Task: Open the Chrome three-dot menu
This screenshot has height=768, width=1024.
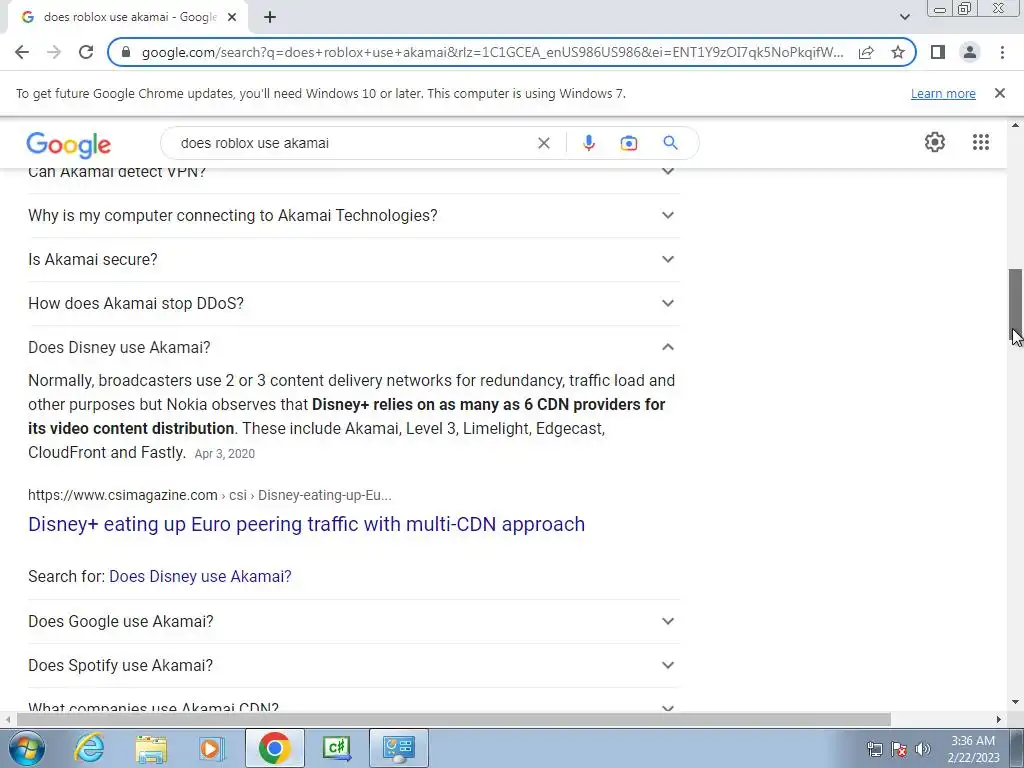Action: [x=1002, y=52]
